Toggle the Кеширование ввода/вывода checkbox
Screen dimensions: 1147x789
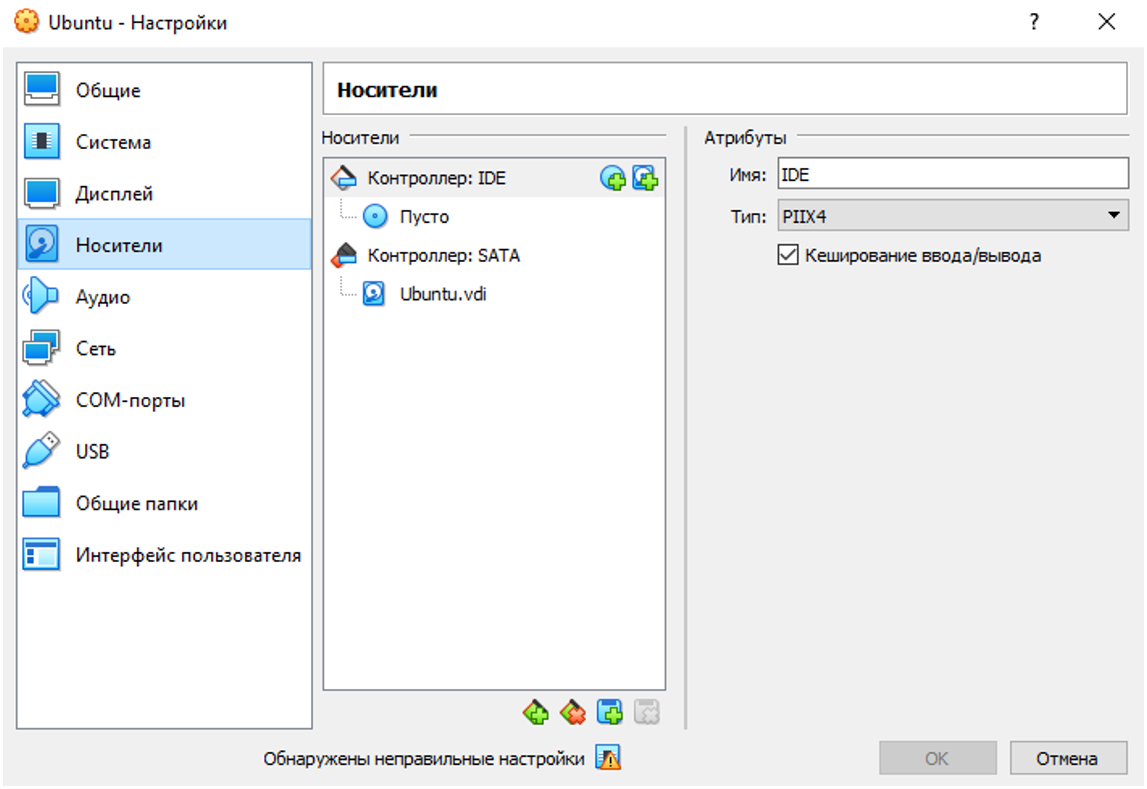click(788, 255)
